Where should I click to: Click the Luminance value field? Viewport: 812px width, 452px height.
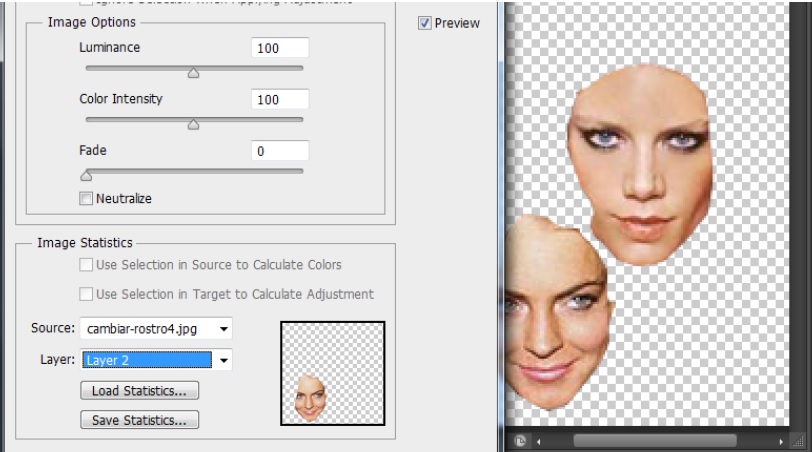point(280,48)
